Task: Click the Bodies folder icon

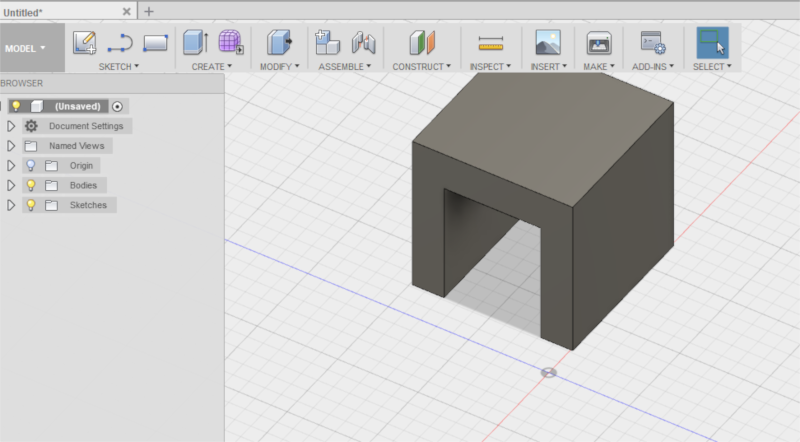Action: 51,185
